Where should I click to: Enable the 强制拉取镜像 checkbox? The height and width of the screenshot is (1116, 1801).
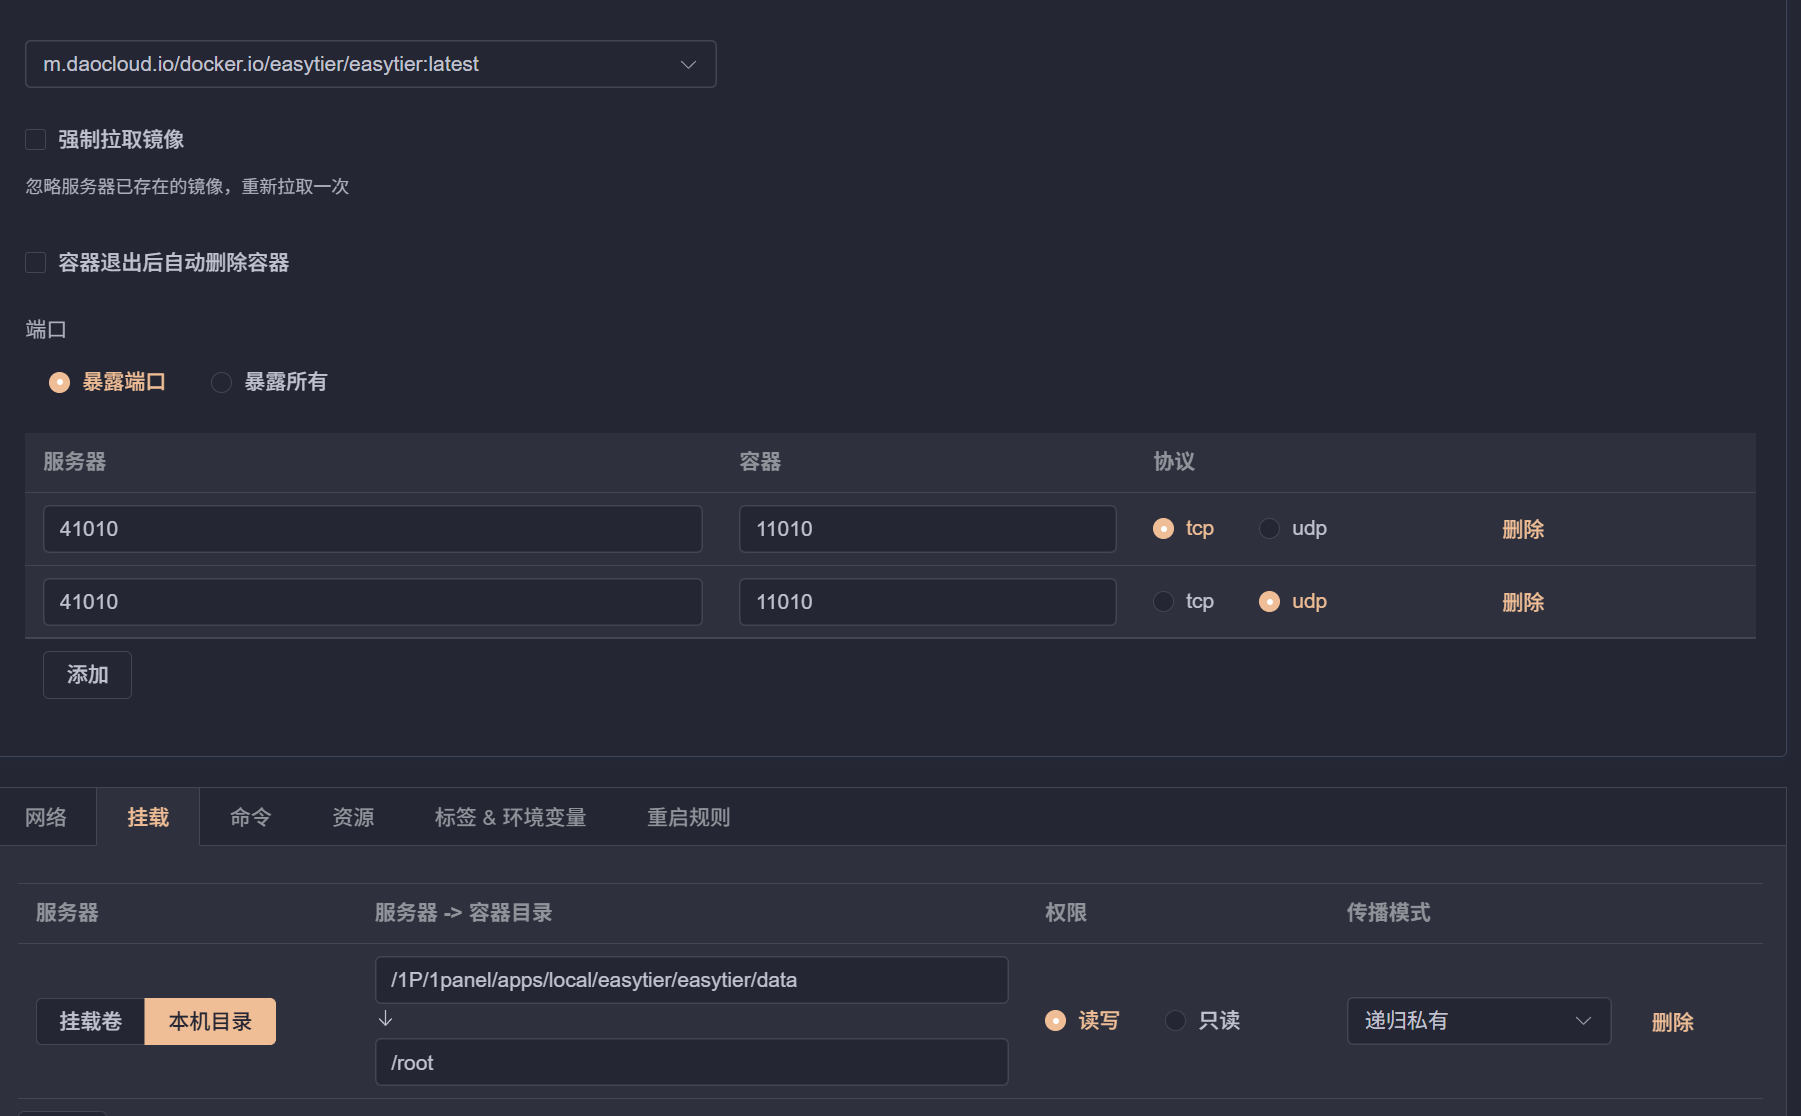click(36, 140)
